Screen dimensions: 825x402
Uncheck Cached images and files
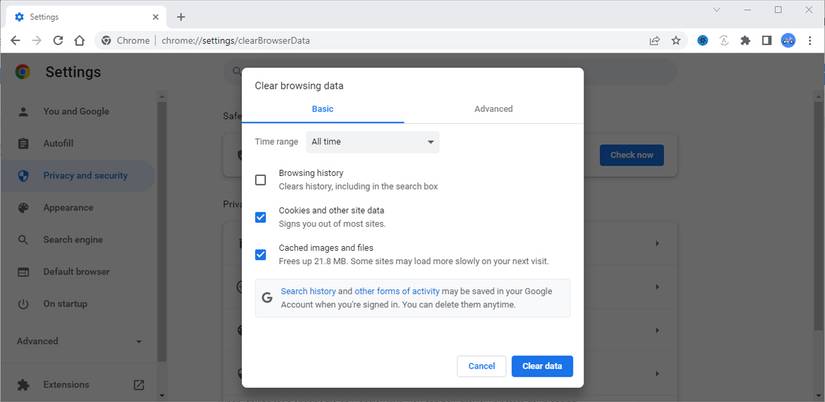(261, 254)
